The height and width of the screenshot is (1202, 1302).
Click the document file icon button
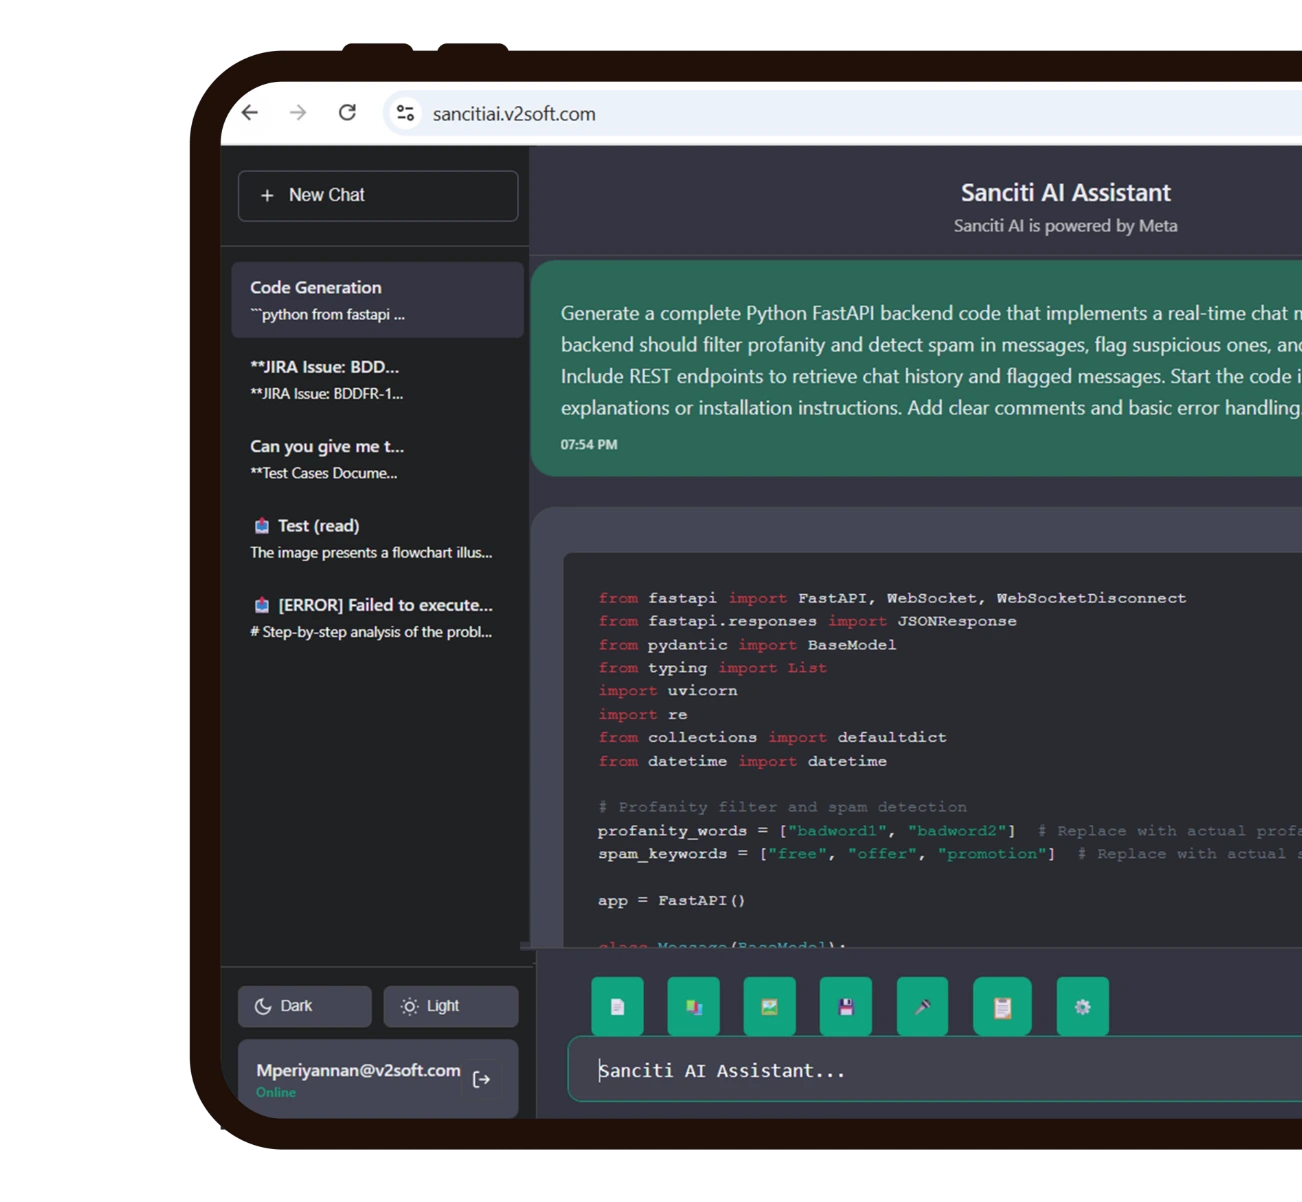pos(617,1006)
